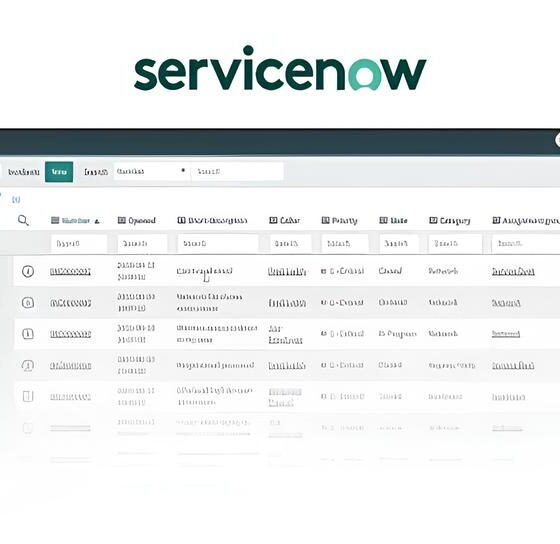Click the list search box right of dropdown
The height and width of the screenshot is (544, 560).
(238, 171)
